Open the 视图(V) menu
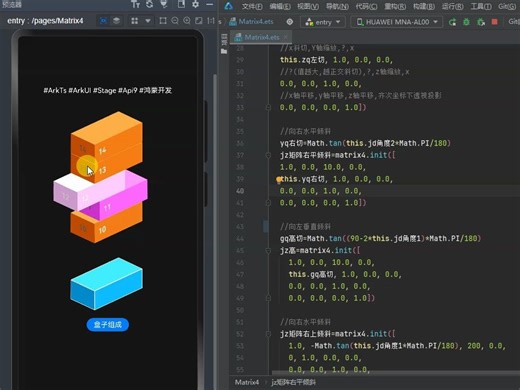520x390 pixels. [308, 6]
